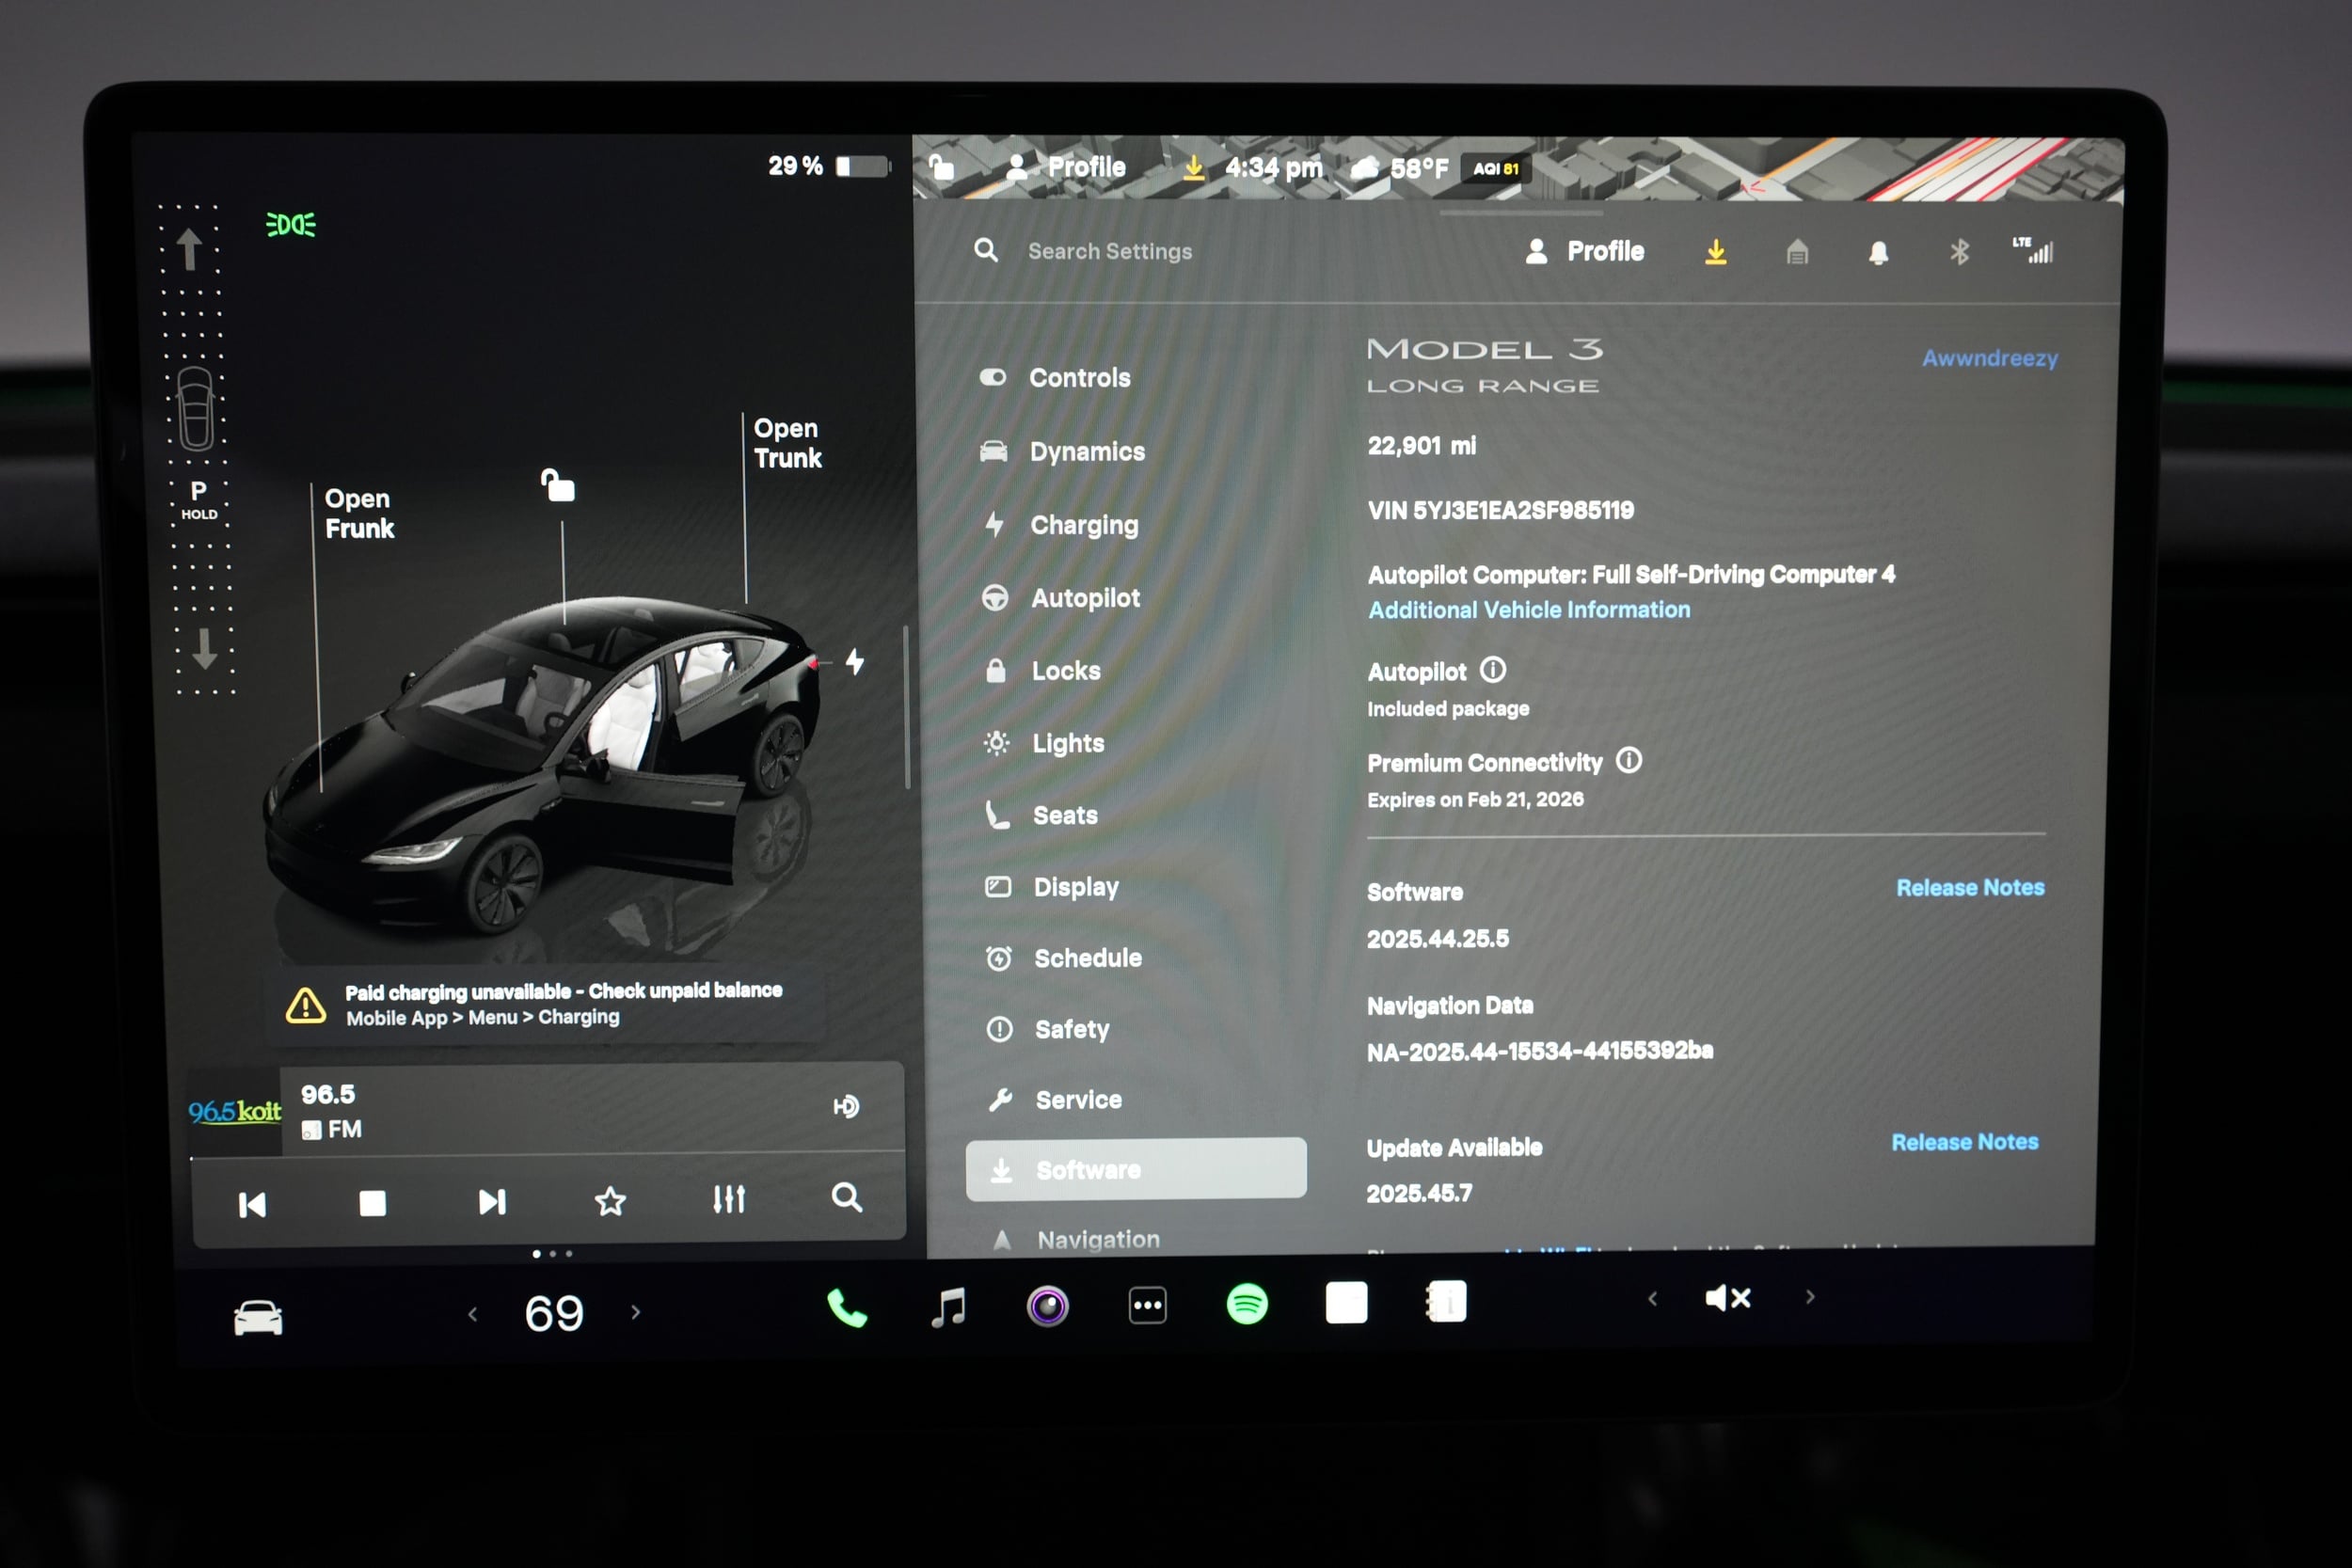This screenshot has width=2352, height=1568.
Task: Open Release Notes for the software update
Action: pyautogui.click(x=1966, y=1141)
